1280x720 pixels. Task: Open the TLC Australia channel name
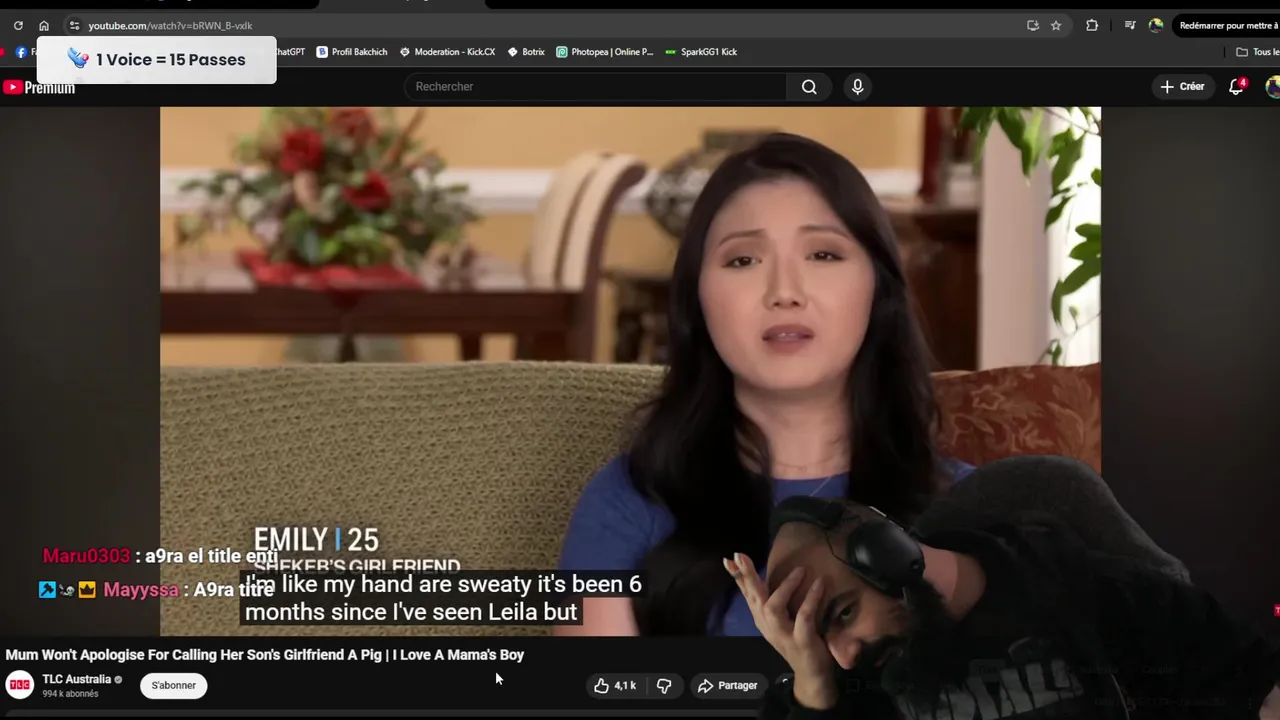tap(76, 679)
